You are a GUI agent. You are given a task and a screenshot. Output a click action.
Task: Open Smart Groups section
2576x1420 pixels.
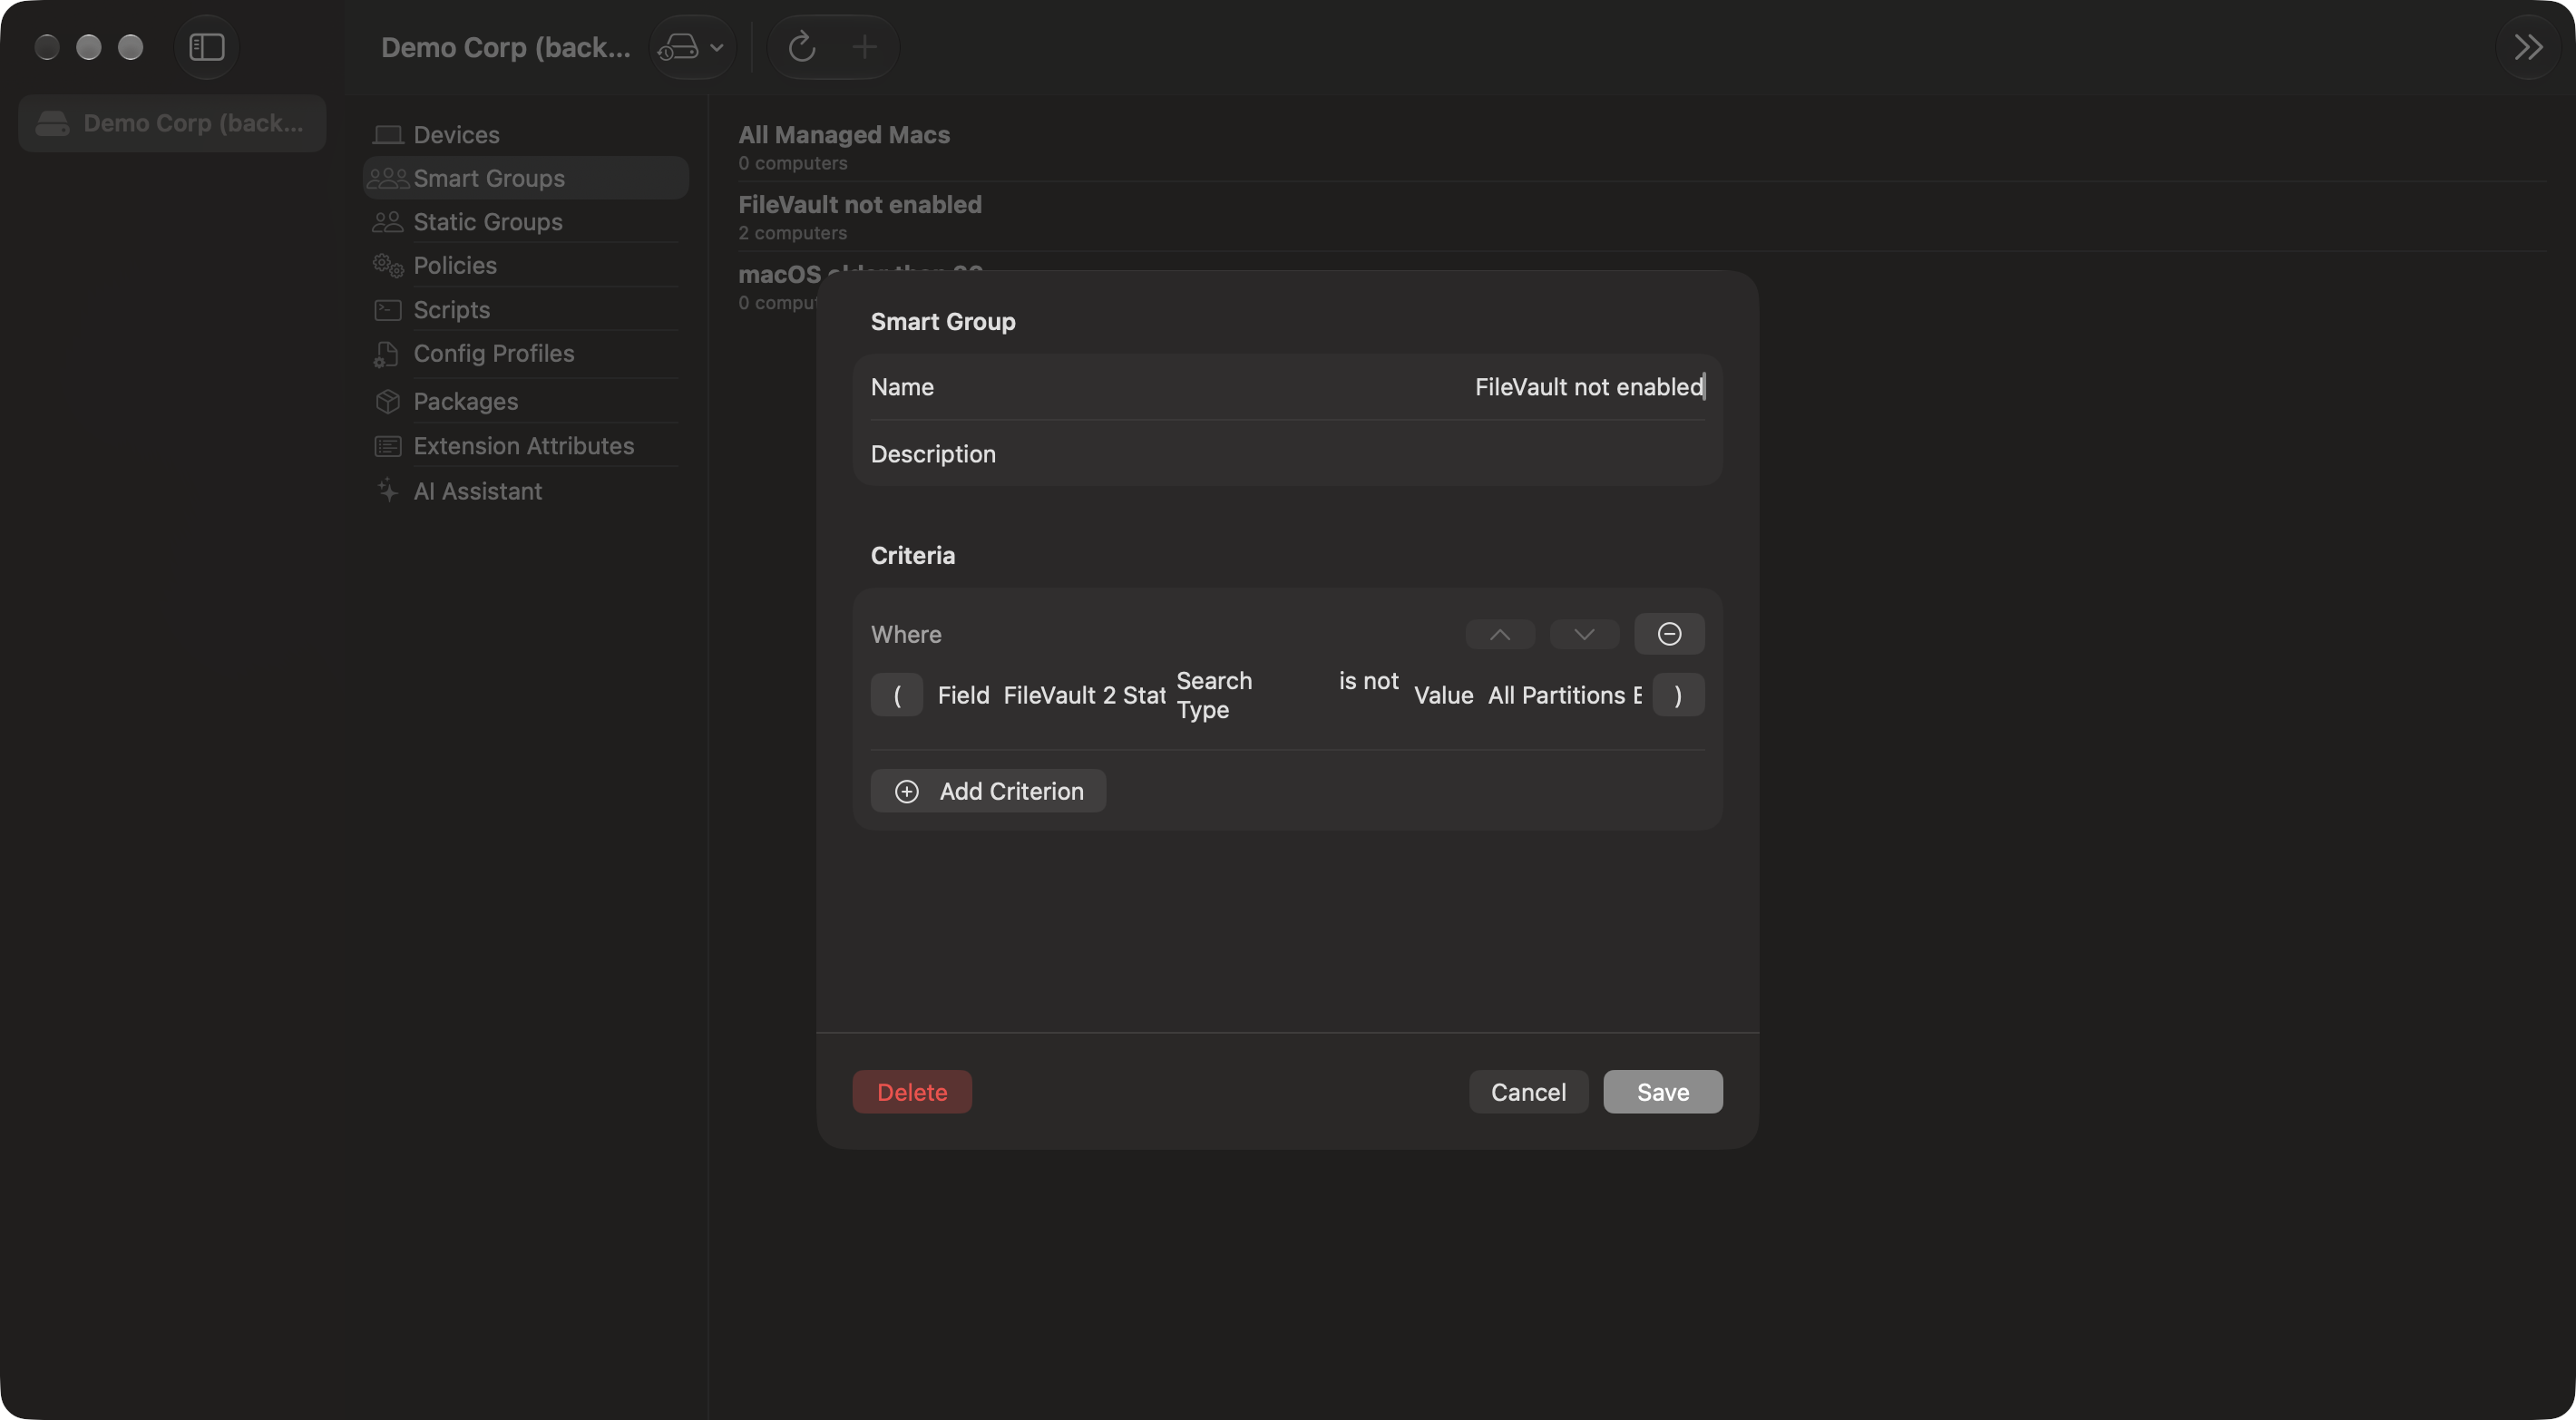tap(525, 178)
